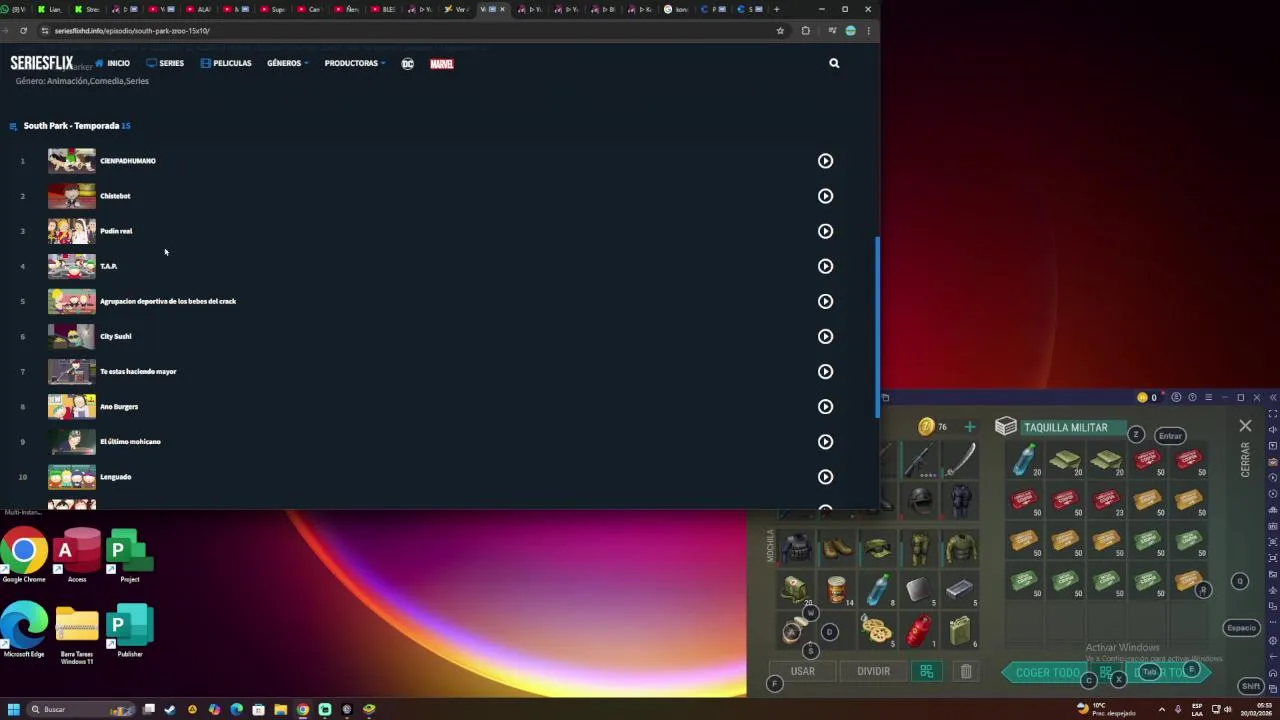Select the canned food item with 14
The image size is (1280, 720).
coord(837,590)
